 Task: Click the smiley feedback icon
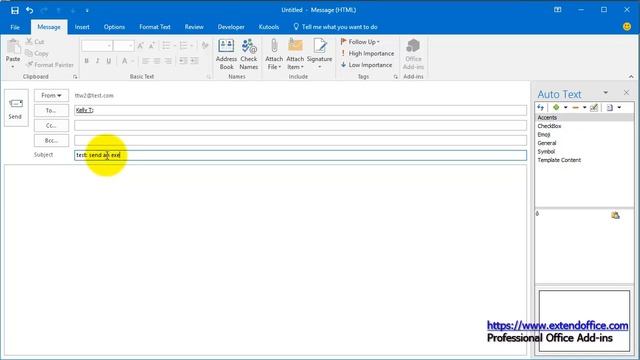[x=627, y=27]
